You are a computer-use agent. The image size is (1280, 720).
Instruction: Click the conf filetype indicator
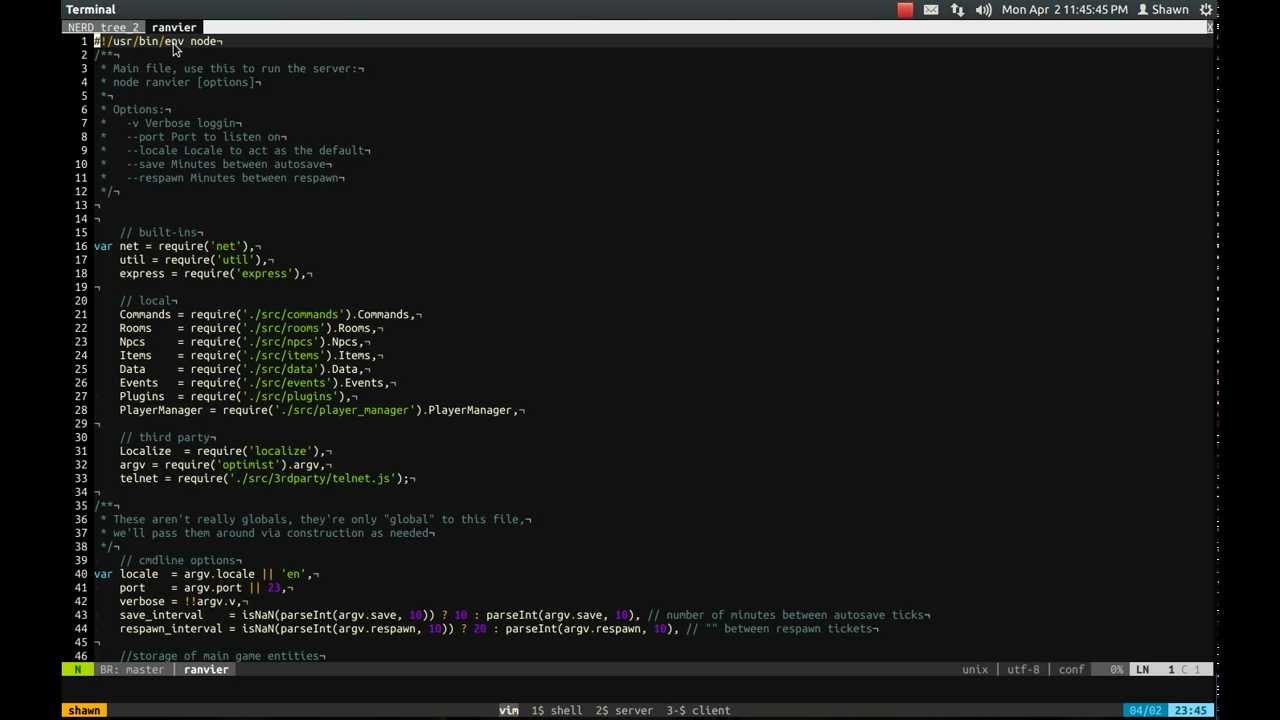1071,669
